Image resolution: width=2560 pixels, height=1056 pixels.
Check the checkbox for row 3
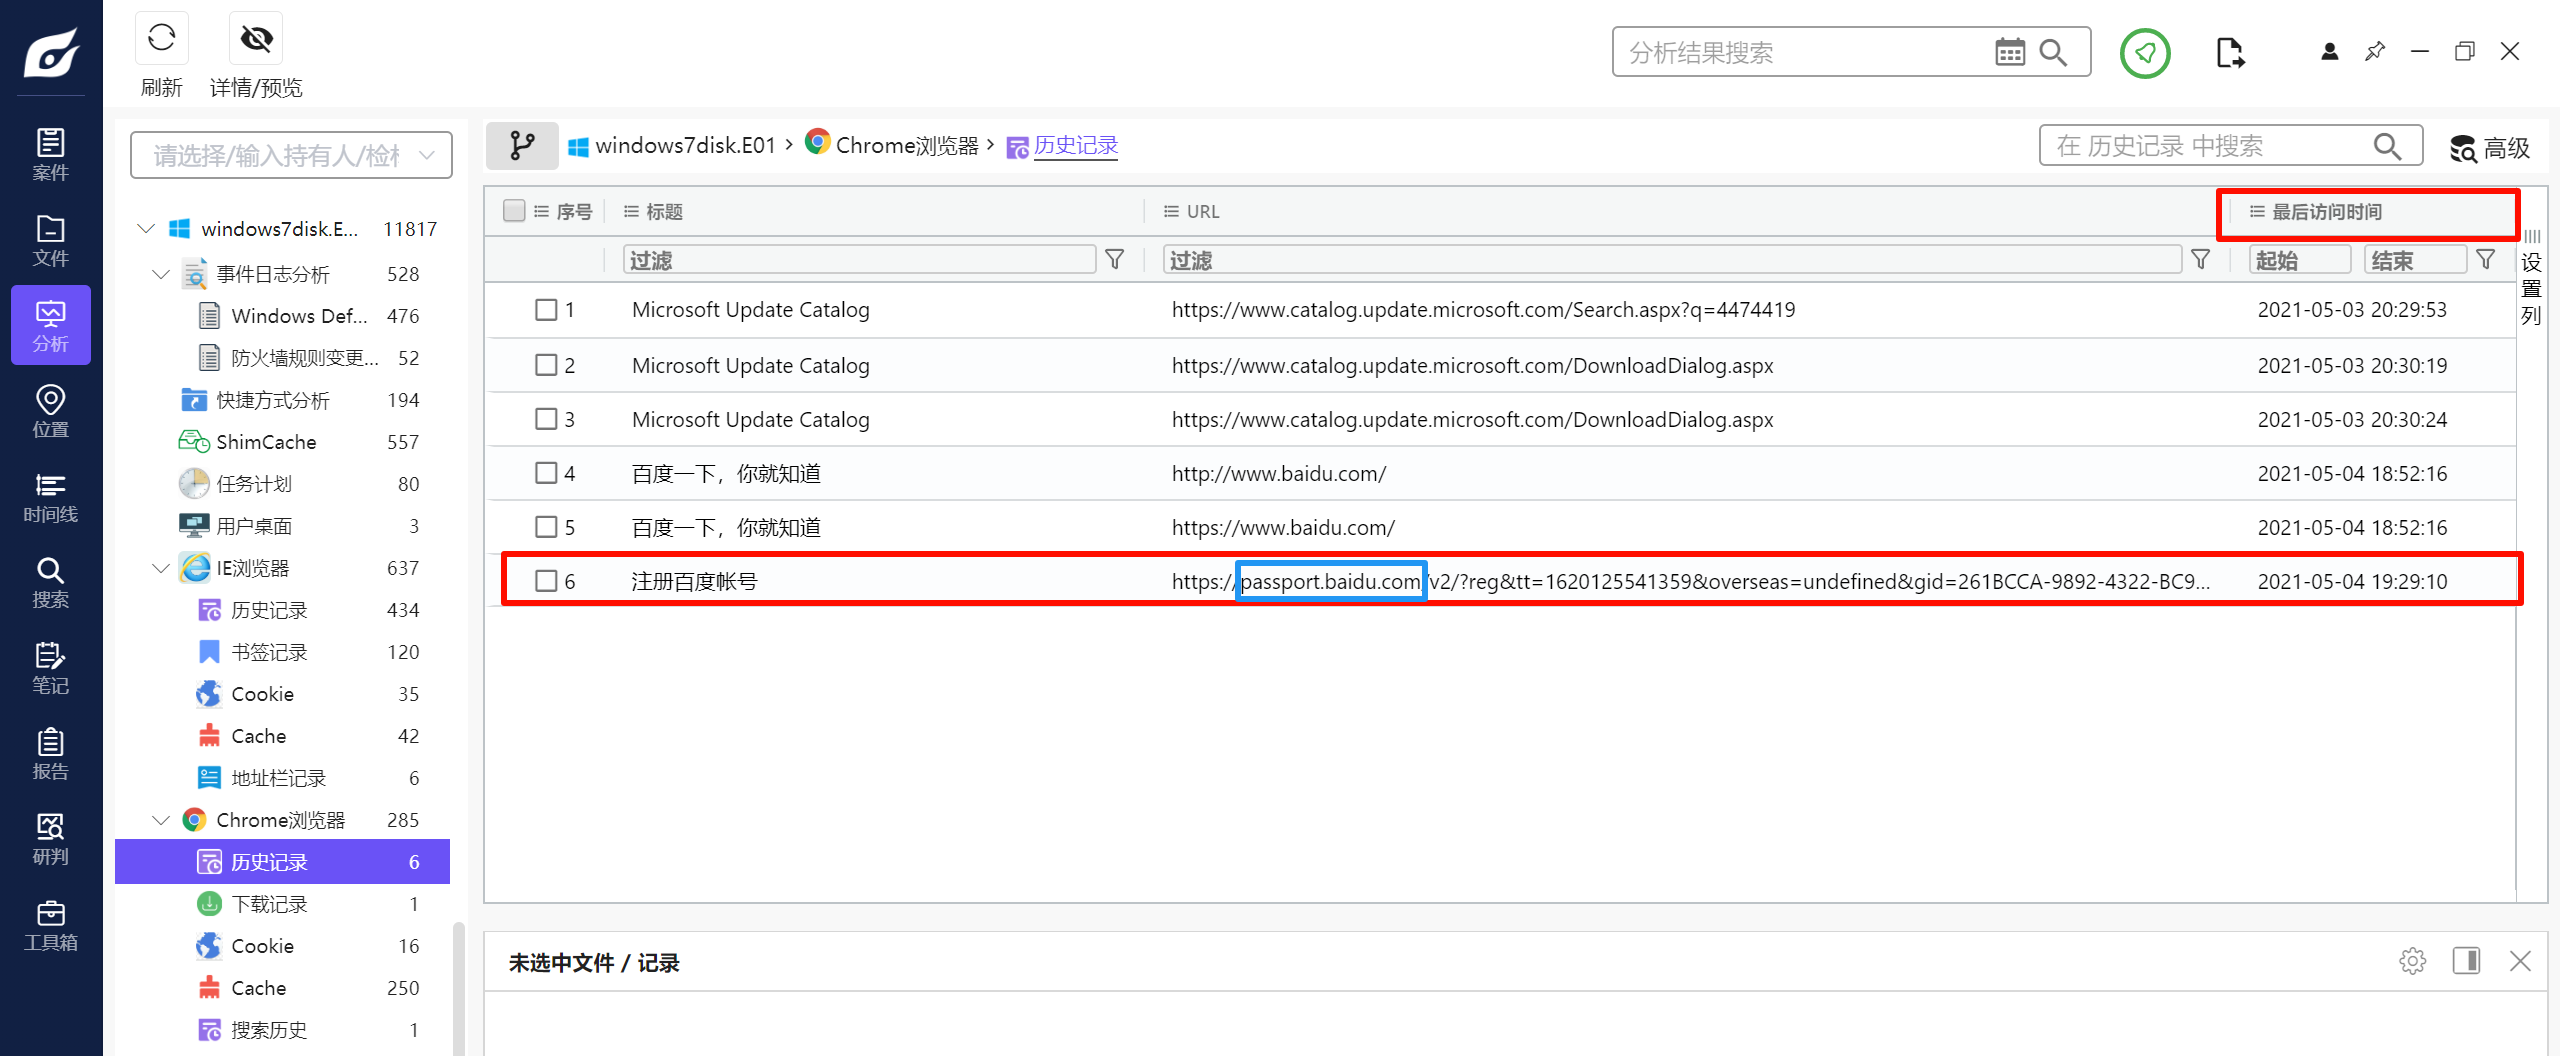(x=546, y=419)
